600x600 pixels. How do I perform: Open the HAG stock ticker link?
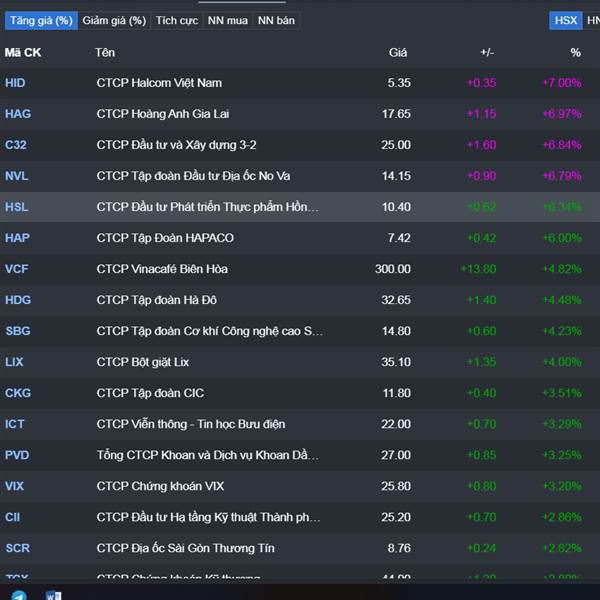pos(18,114)
